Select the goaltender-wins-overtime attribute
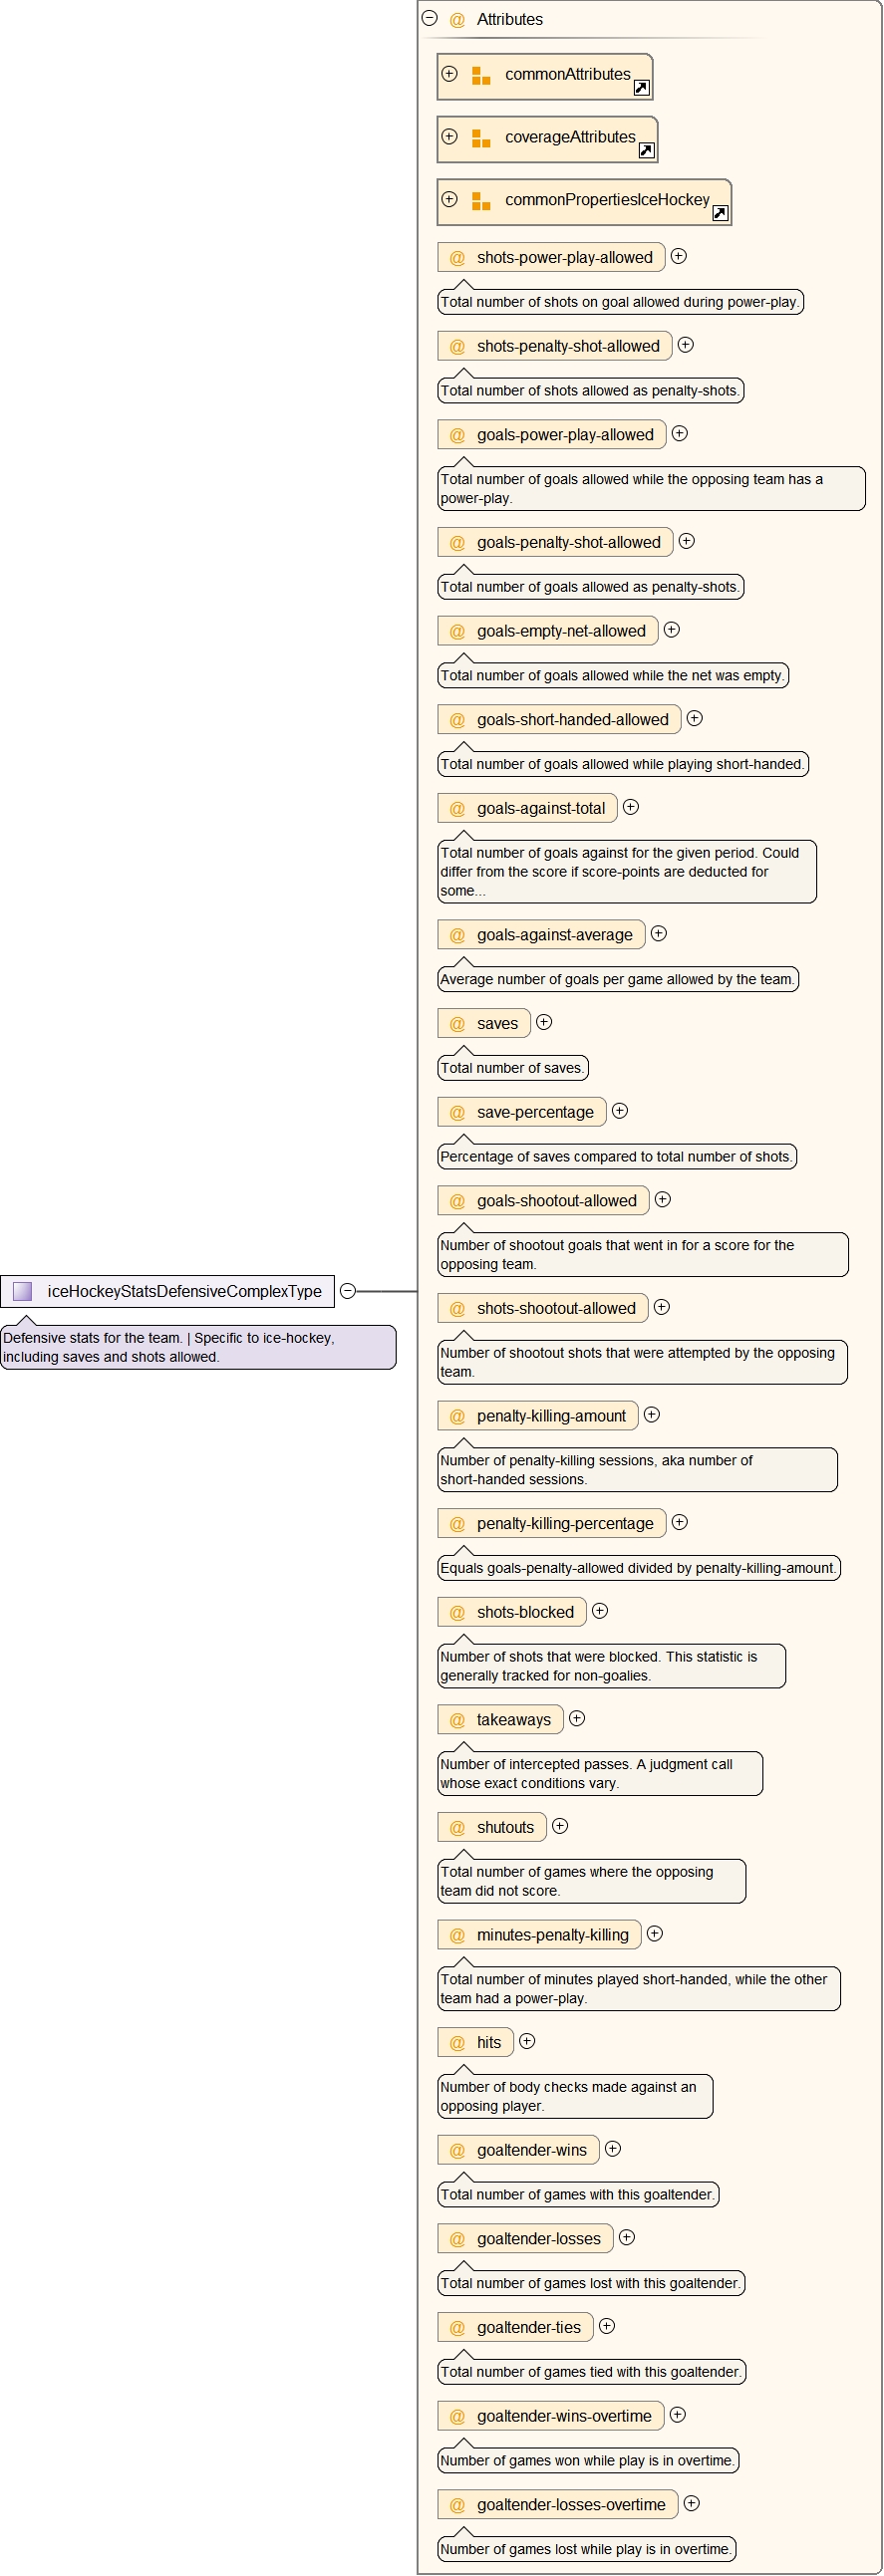The height and width of the screenshot is (2576, 884). click(x=564, y=2416)
